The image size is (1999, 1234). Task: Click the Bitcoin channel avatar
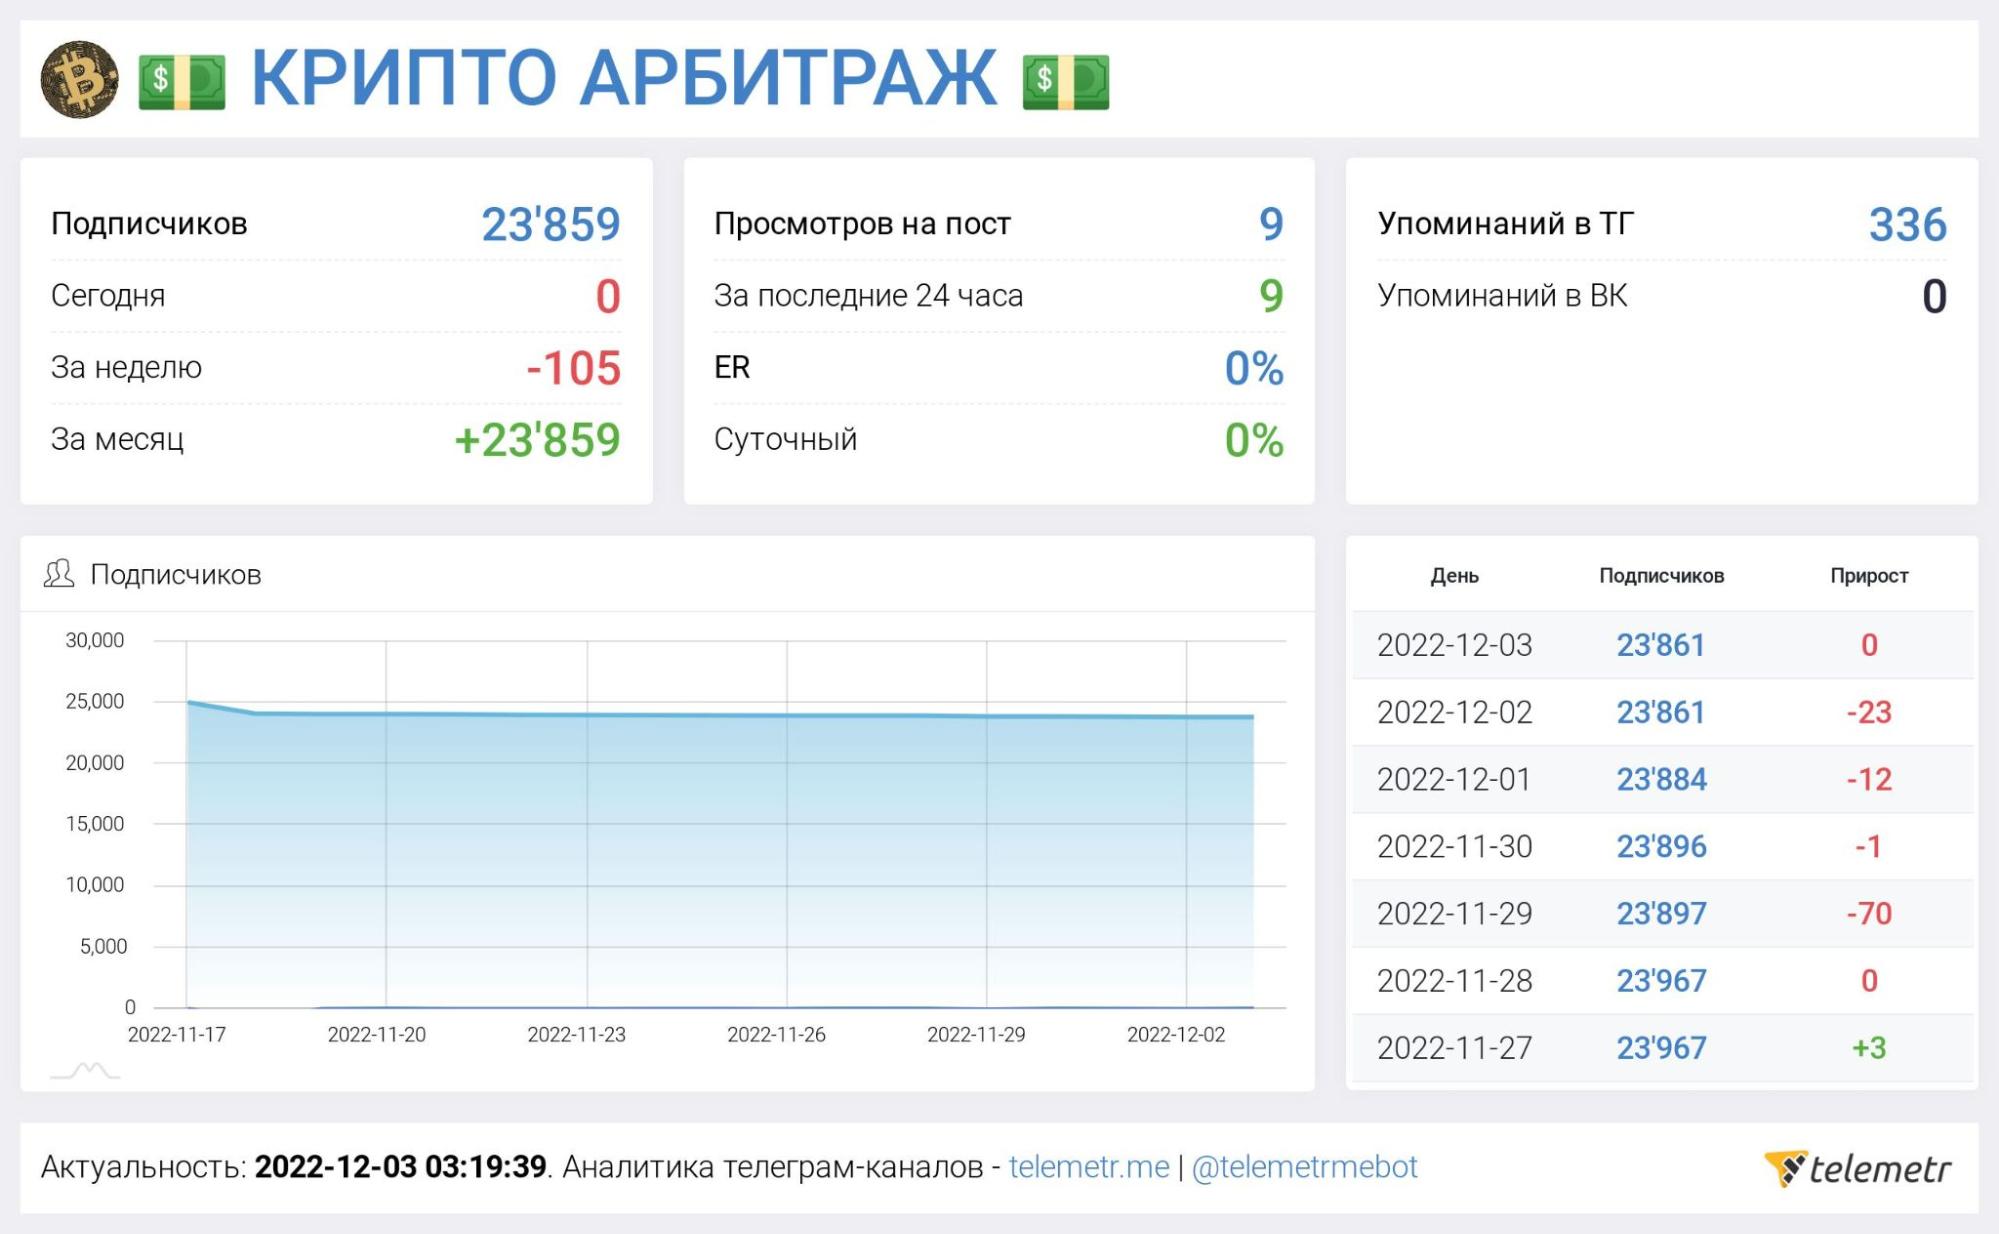[79, 79]
